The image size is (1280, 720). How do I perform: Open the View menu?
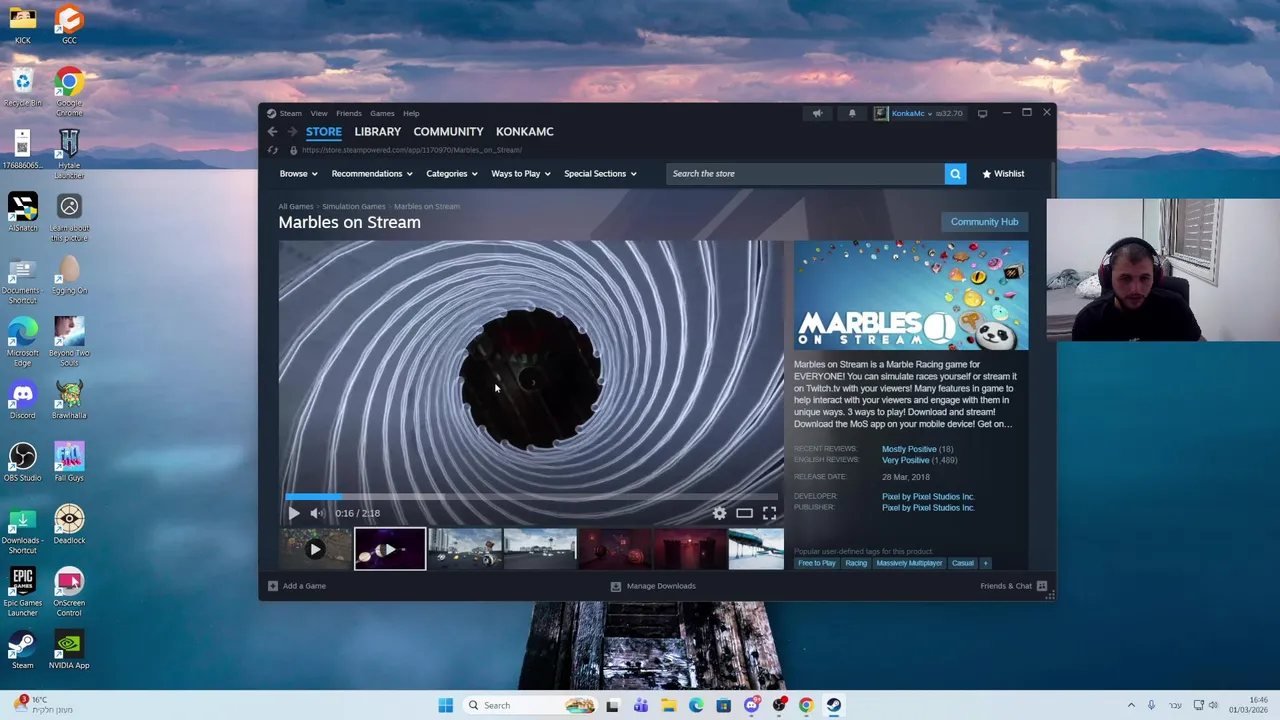click(x=318, y=113)
